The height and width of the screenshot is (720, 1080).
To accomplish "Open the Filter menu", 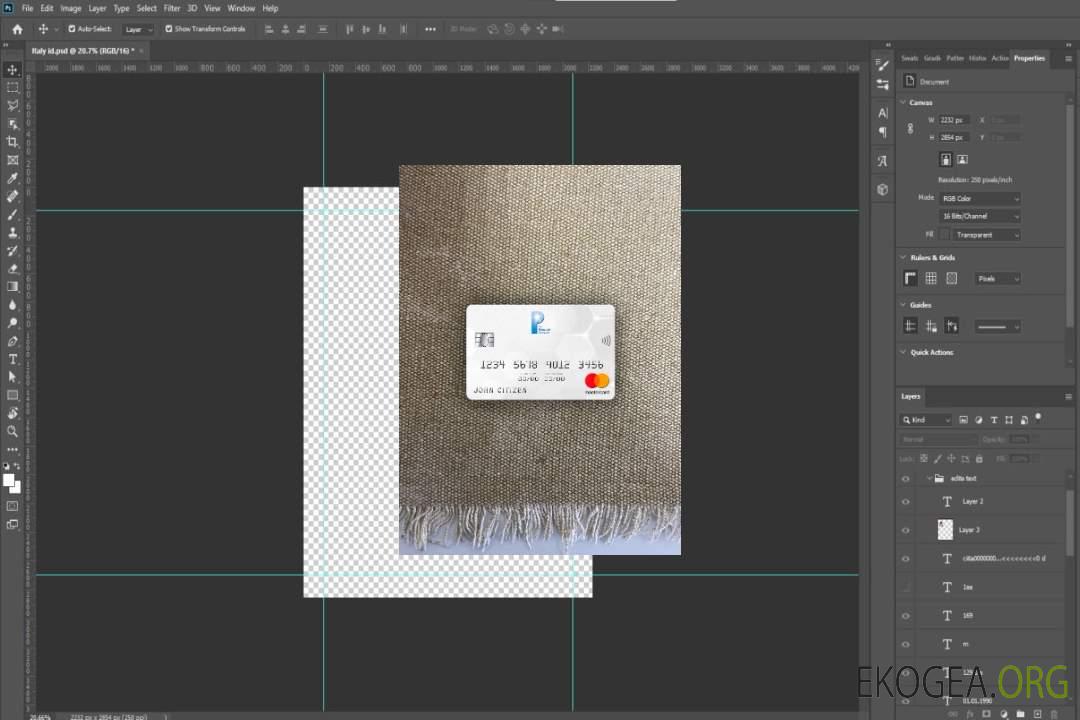I will (x=172, y=8).
